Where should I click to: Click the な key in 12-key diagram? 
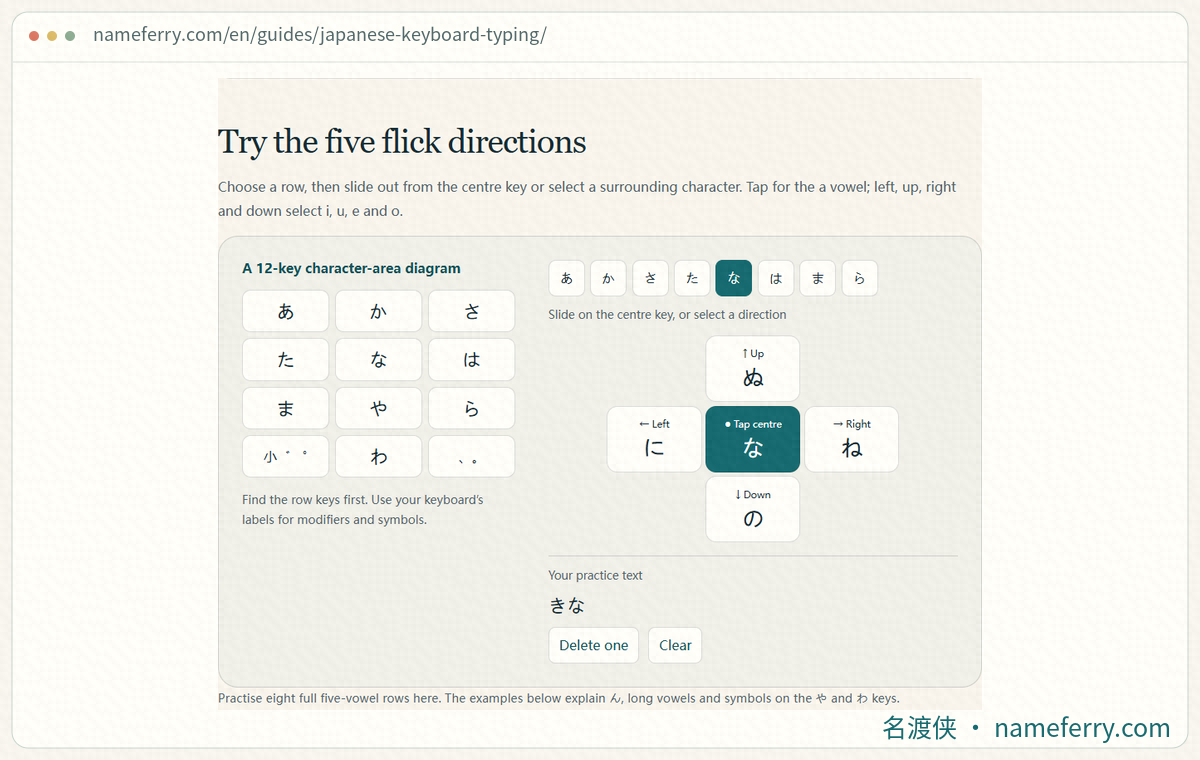(x=378, y=360)
